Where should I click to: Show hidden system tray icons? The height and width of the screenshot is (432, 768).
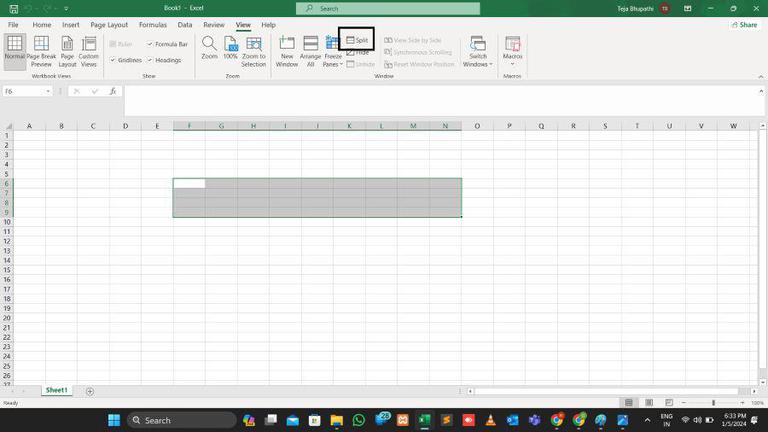pos(647,420)
